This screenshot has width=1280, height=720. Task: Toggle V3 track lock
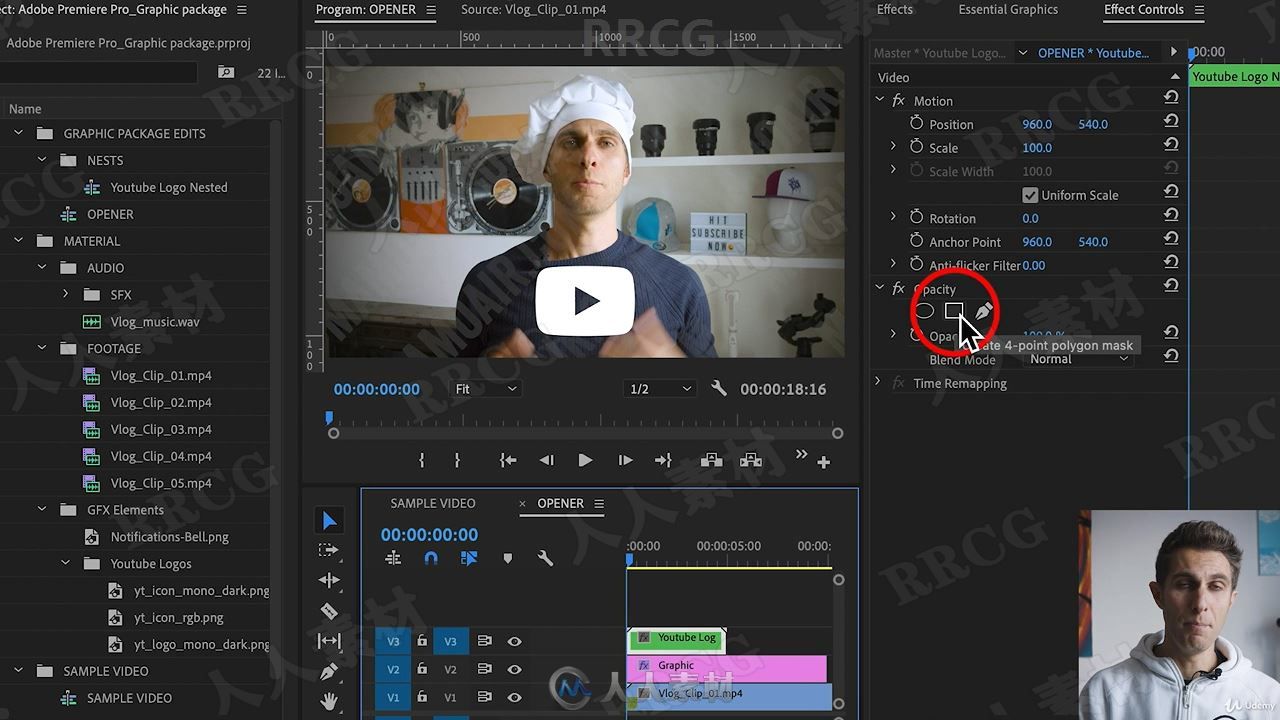[x=422, y=641]
